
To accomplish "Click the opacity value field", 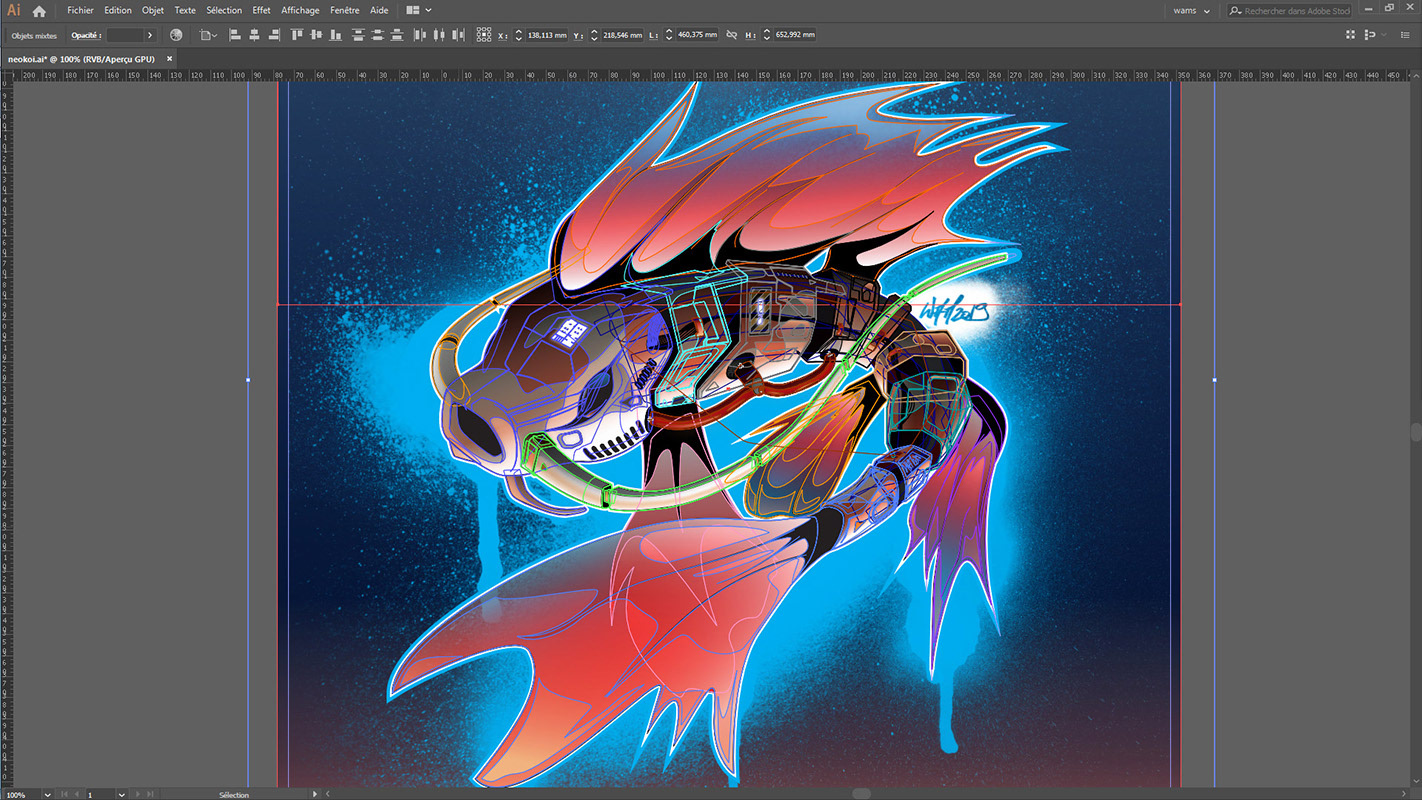I will click(125, 35).
